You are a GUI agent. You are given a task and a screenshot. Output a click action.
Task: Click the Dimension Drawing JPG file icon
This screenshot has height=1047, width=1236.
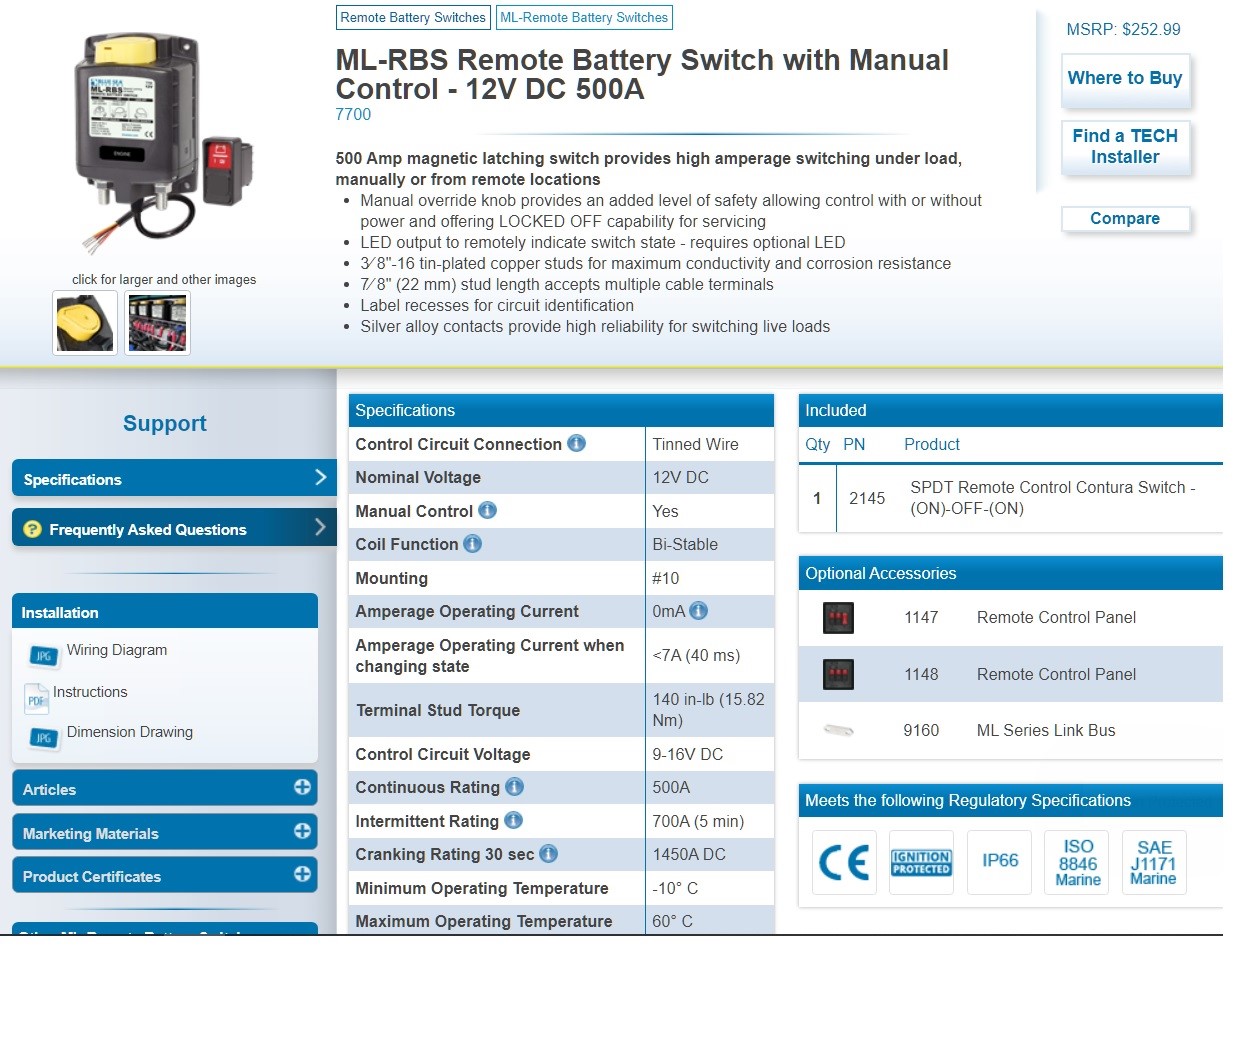pyautogui.click(x=42, y=737)
